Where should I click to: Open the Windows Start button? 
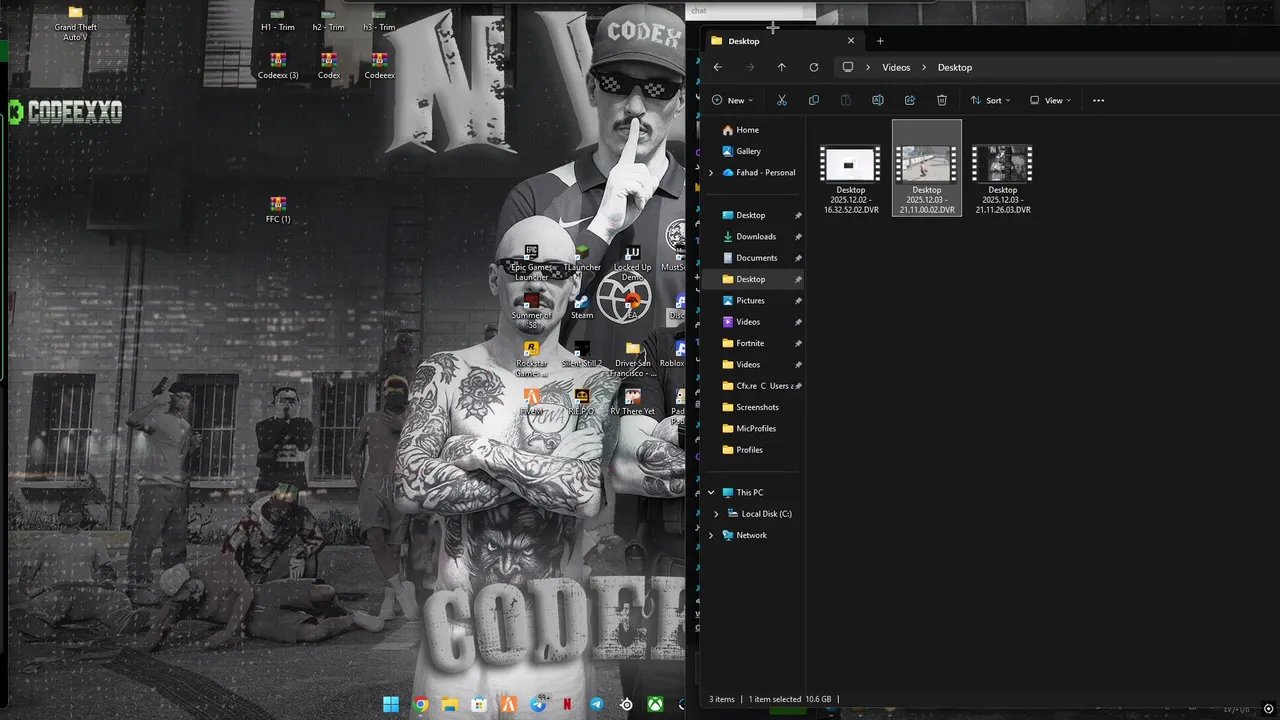click(391, 704)
